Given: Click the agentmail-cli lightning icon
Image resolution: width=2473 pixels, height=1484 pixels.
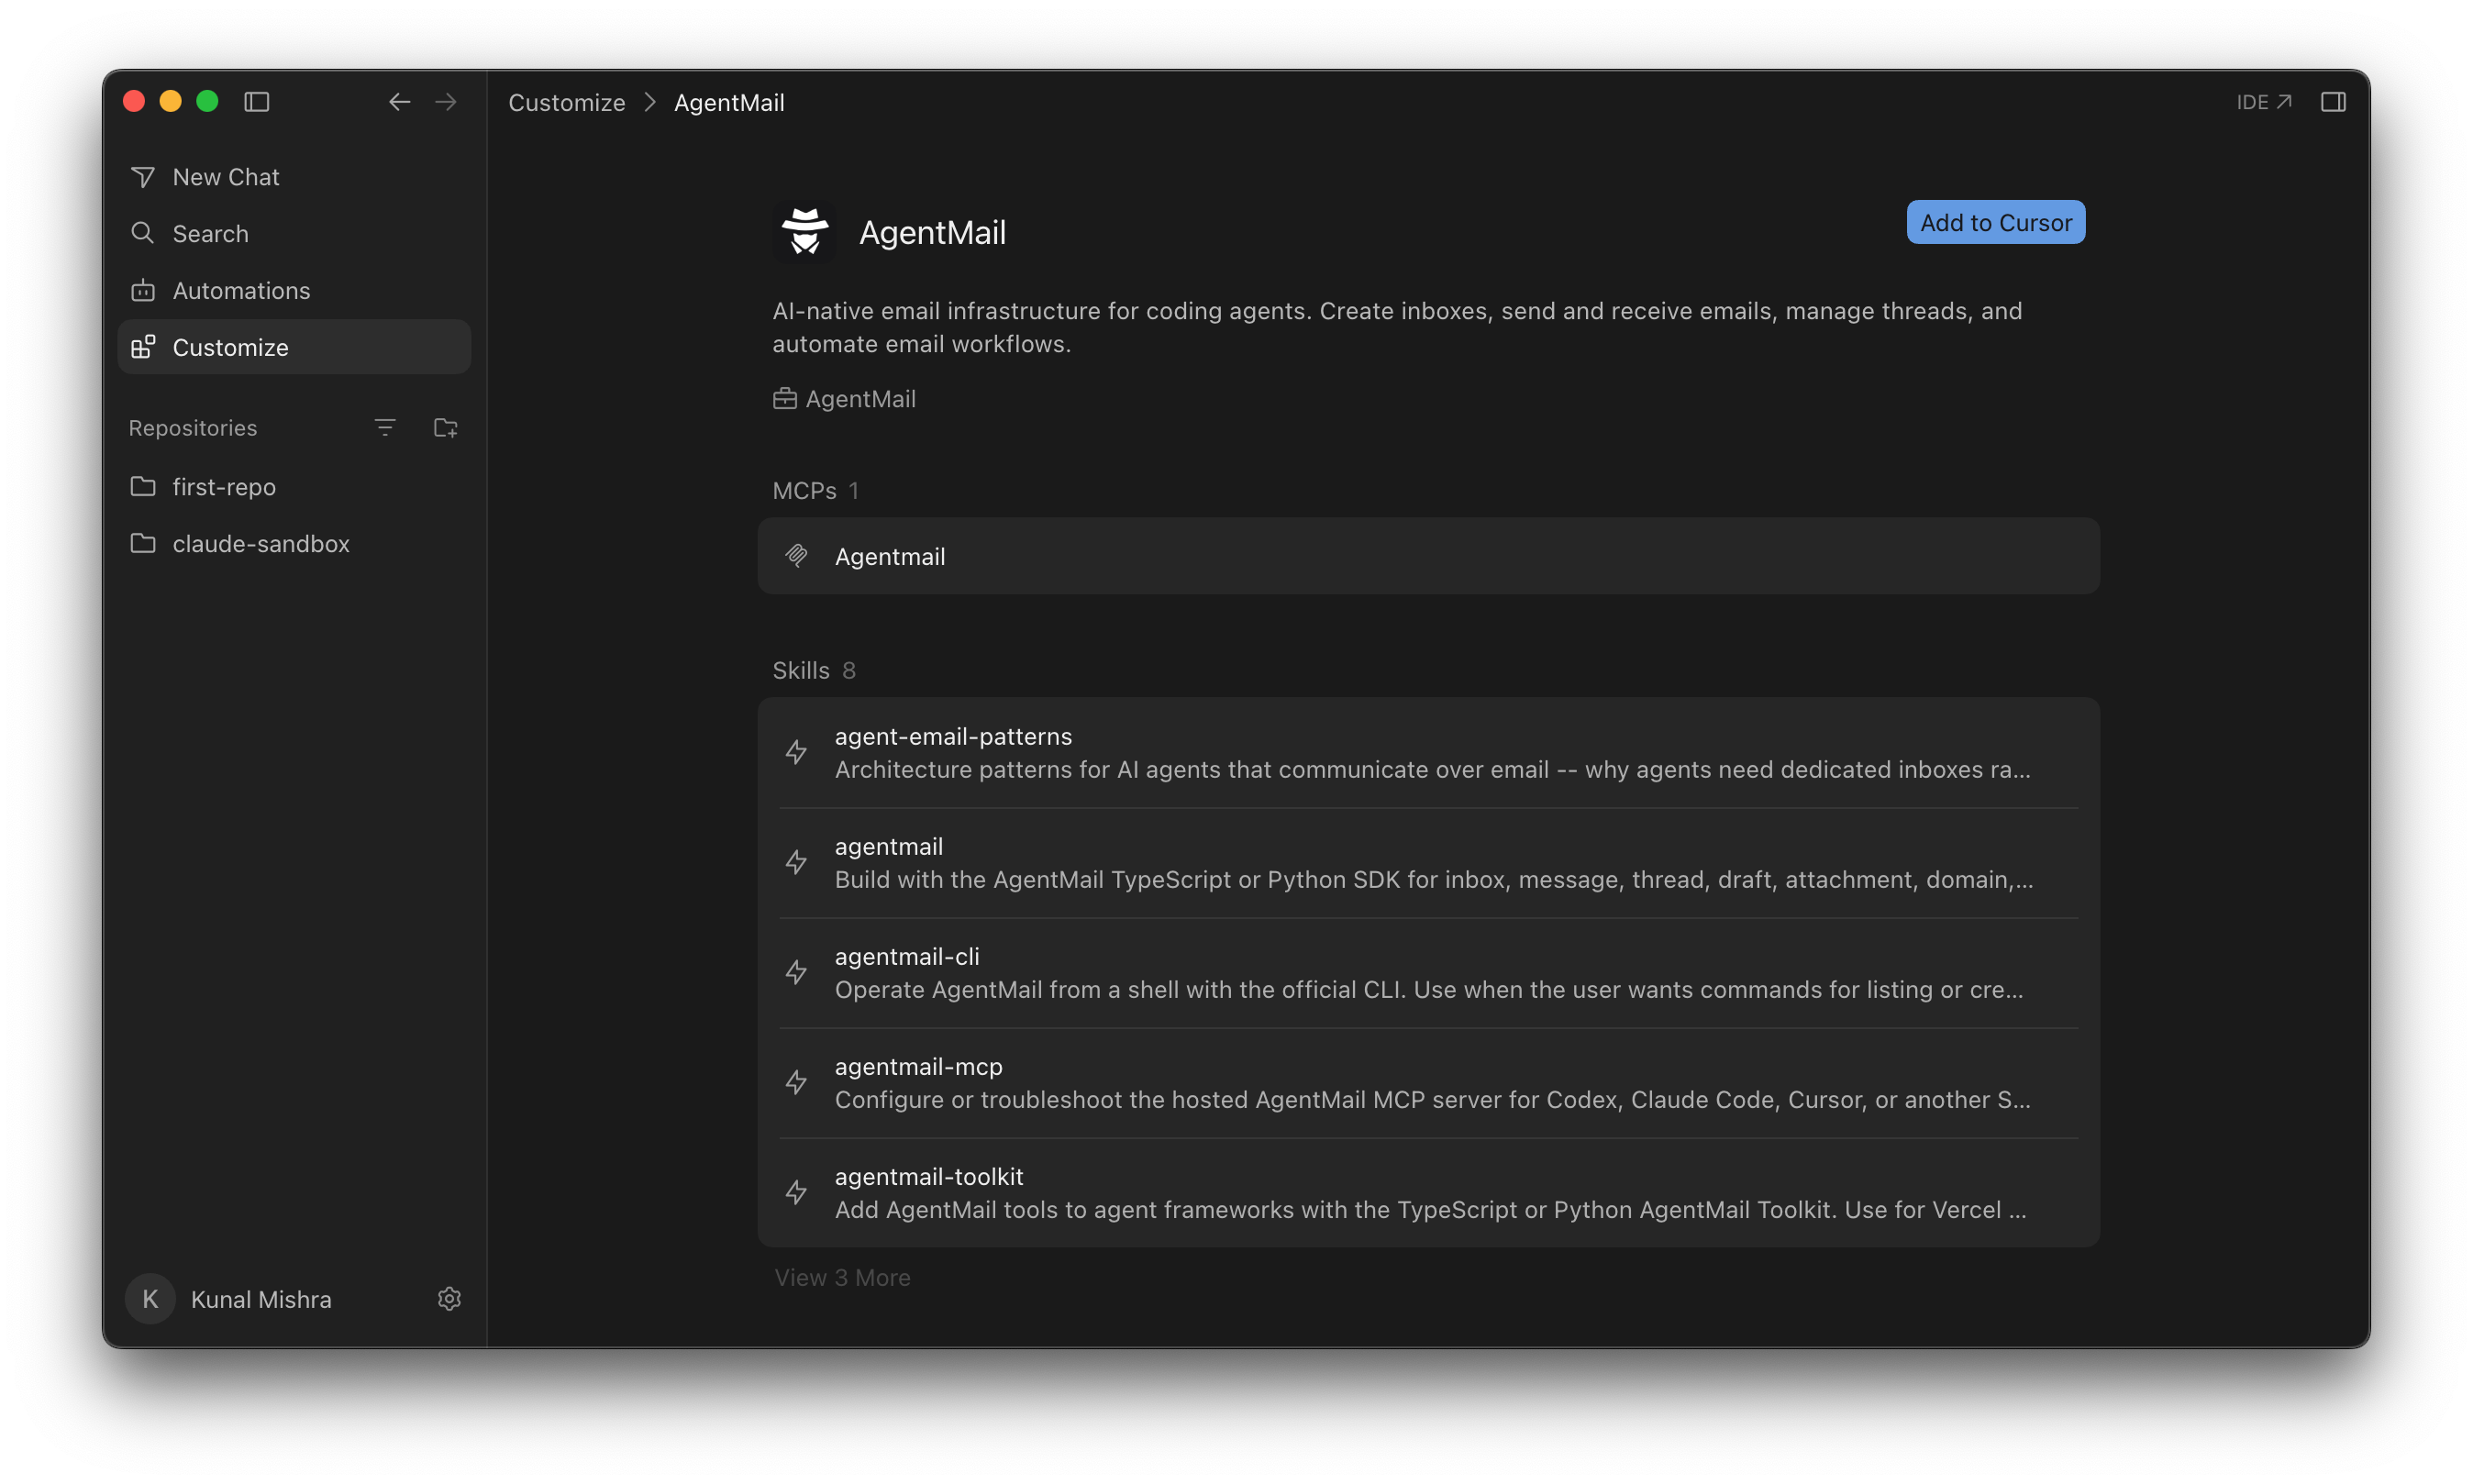Looking at the screenshot, I should coord(796,972).
